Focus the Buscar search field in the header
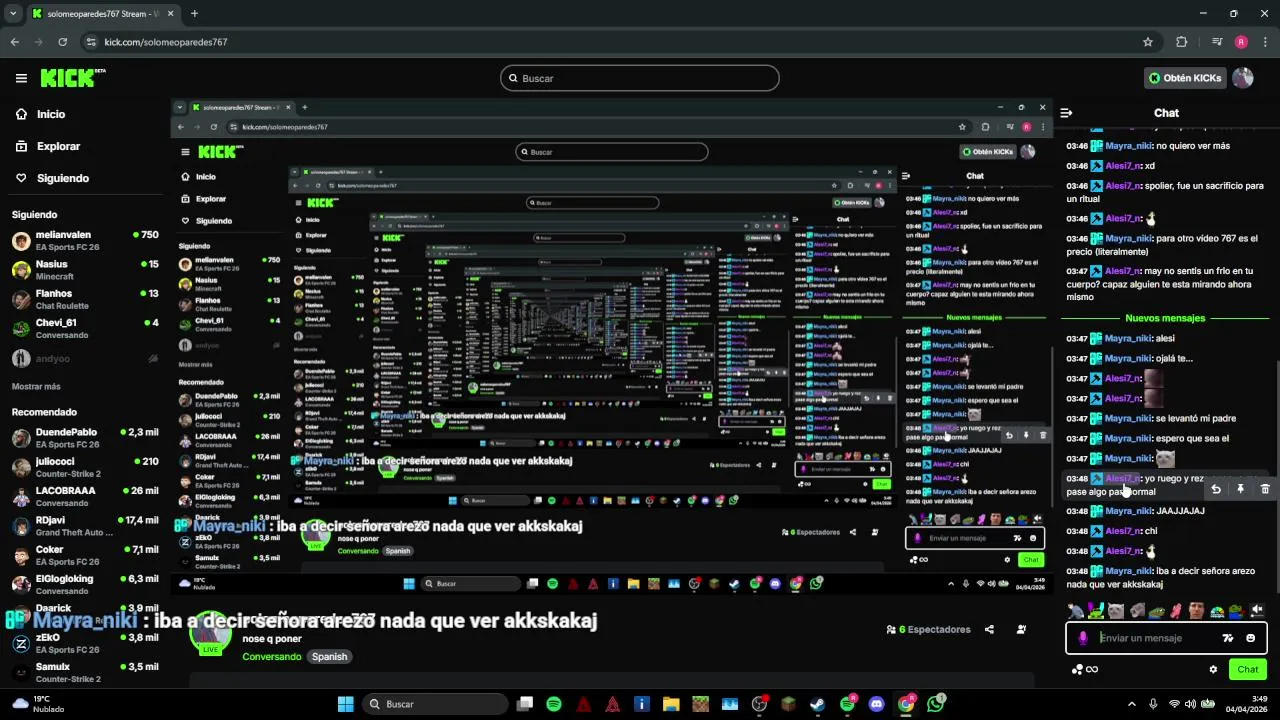 [640, 78]
